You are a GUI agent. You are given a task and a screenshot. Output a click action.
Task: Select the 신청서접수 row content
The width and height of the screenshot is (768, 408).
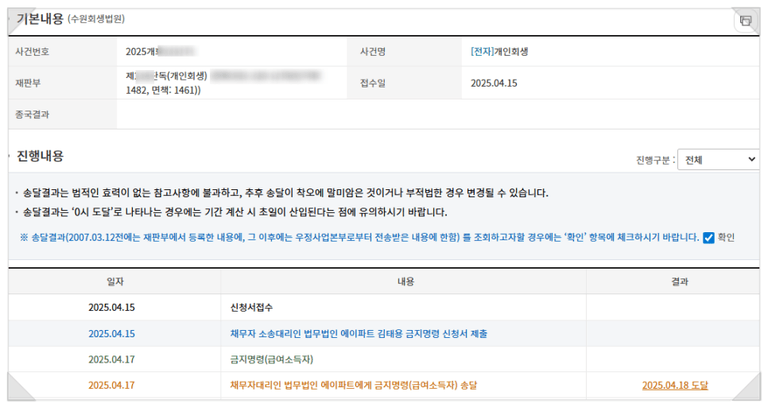tap(257, 308)
